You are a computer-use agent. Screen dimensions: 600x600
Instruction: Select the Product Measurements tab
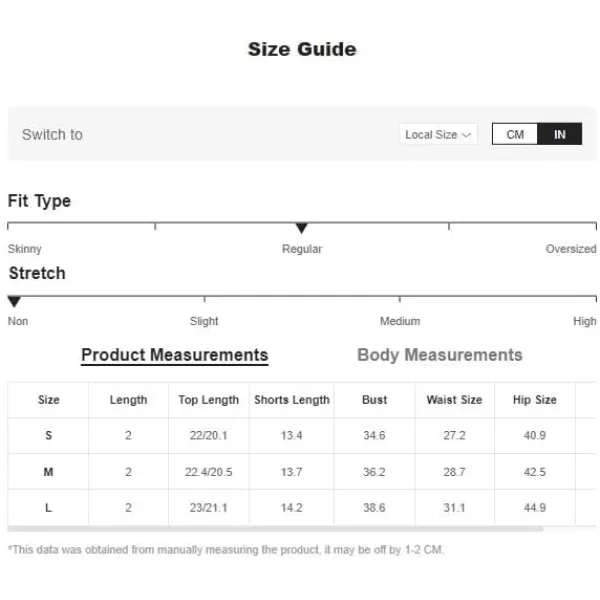pyautogui.click(x=174, y=355)
